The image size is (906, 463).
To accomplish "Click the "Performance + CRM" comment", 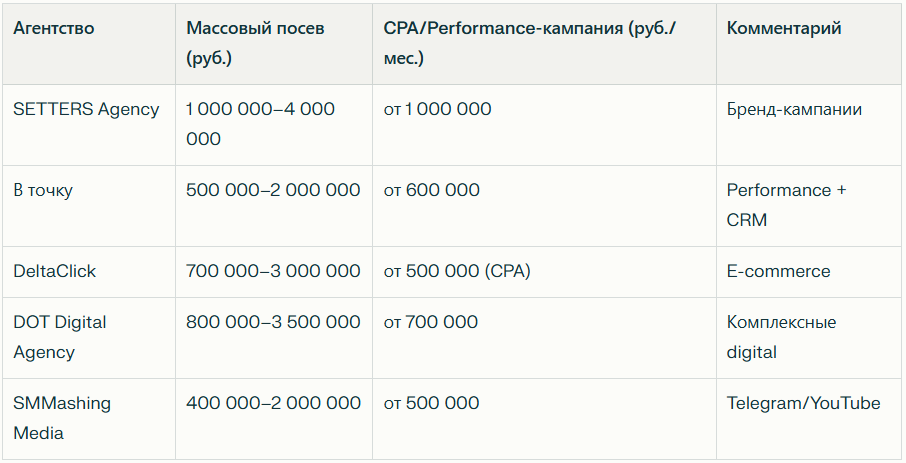I will (786, 205).
